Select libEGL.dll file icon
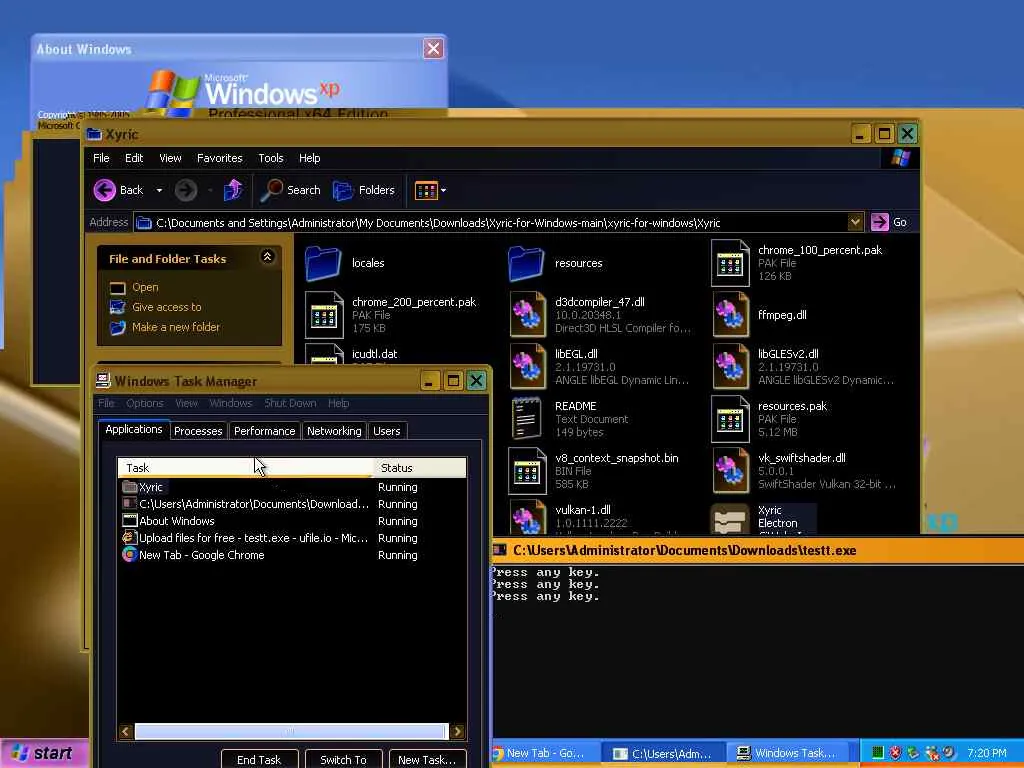Image resolution: width=1024 pixels, height=768 pixels. pyautogui.click(x=528, y=367)
